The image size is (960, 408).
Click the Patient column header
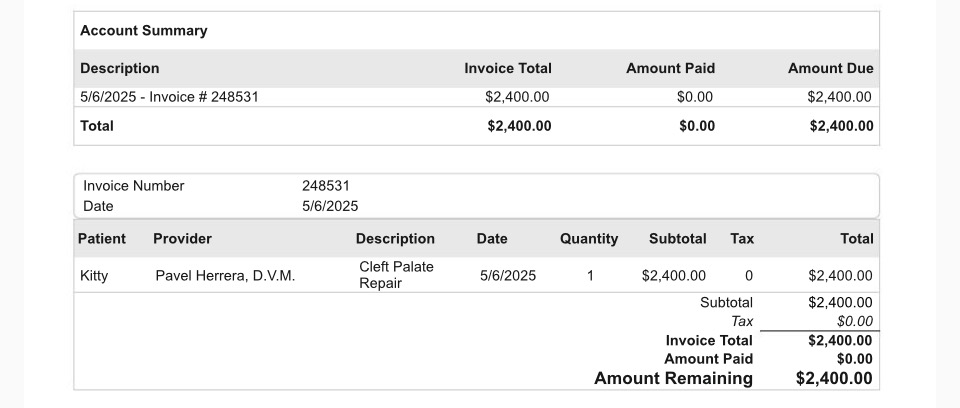pyautogui.click(x=102, y=239)
